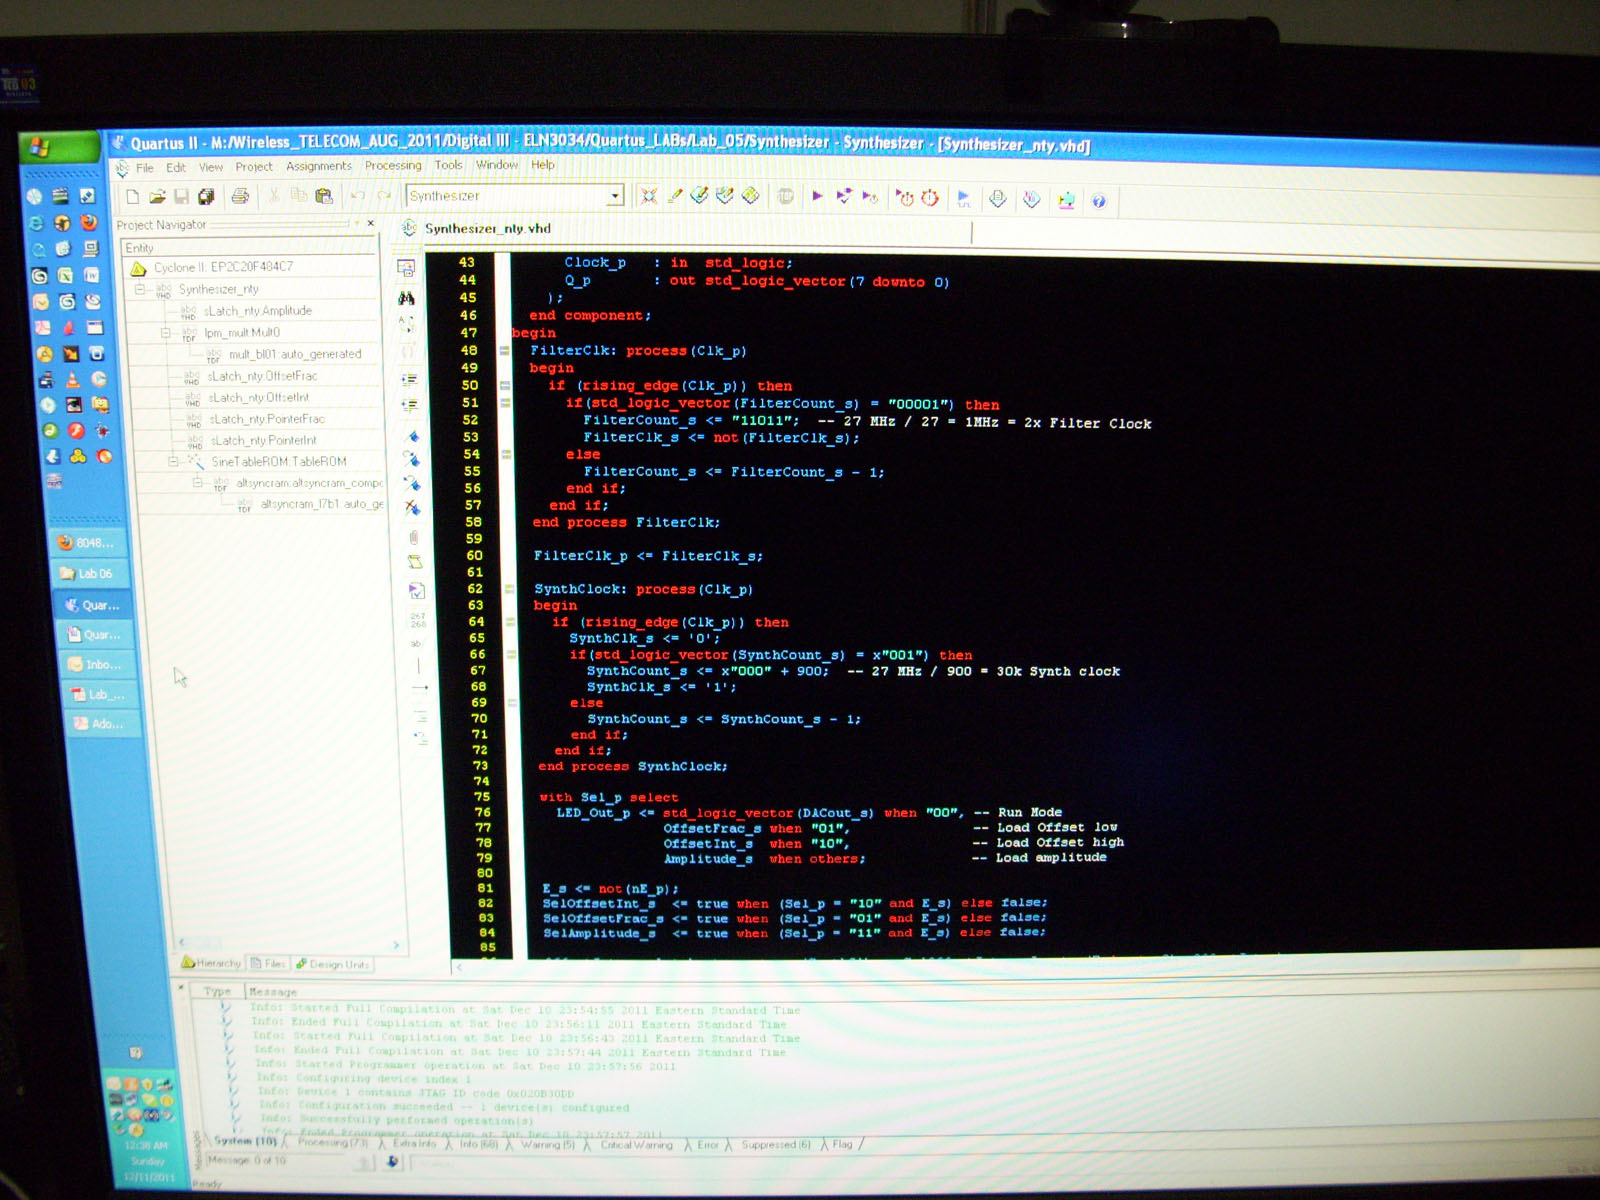Open the Help menu

(x=543, y=165)
